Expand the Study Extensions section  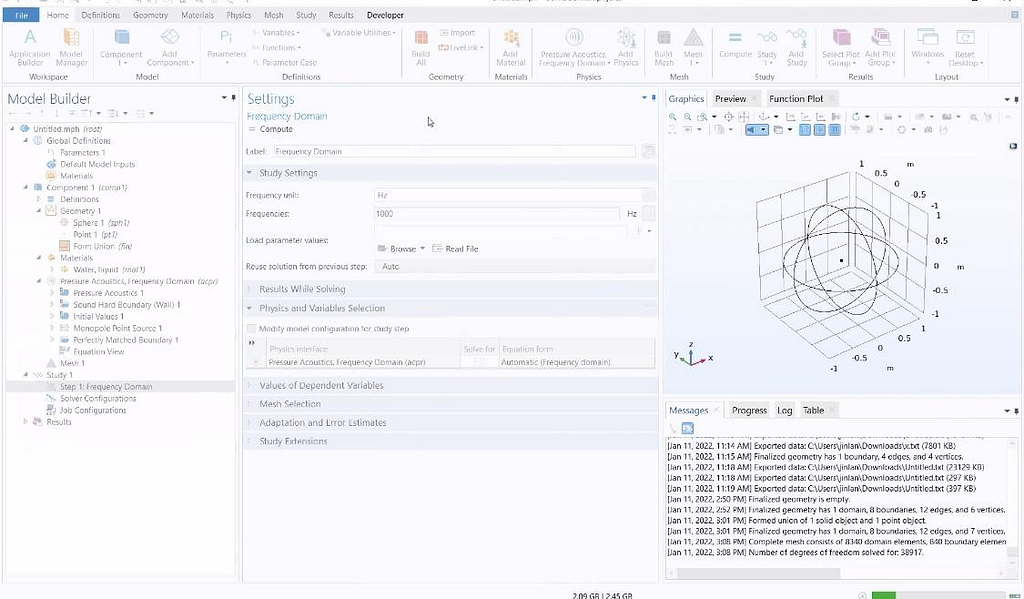[249, 441]
